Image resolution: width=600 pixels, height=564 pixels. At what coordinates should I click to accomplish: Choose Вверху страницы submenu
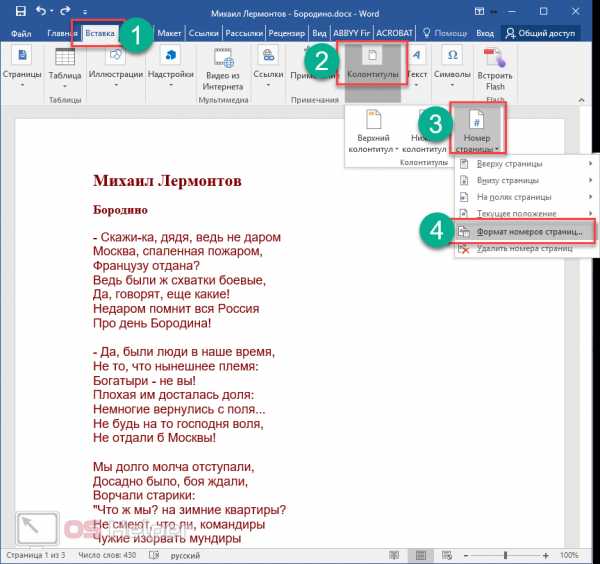point(525,164)
